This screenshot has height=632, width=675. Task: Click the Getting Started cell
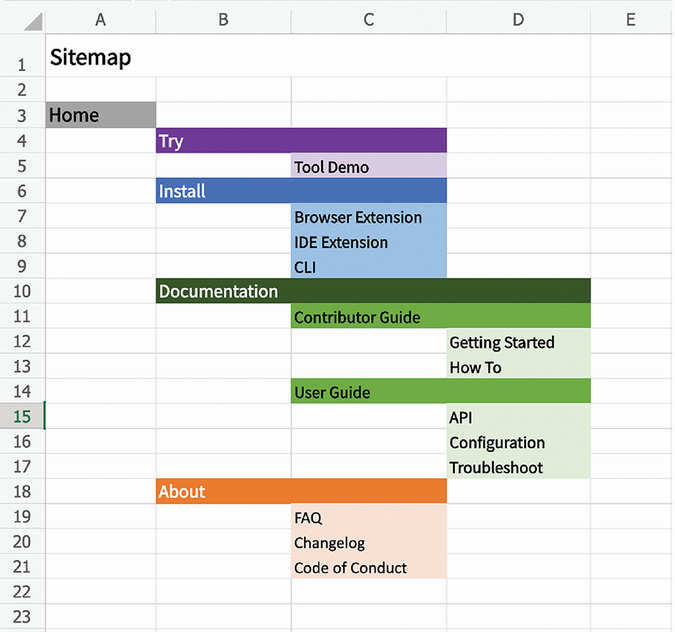point(518,342)
